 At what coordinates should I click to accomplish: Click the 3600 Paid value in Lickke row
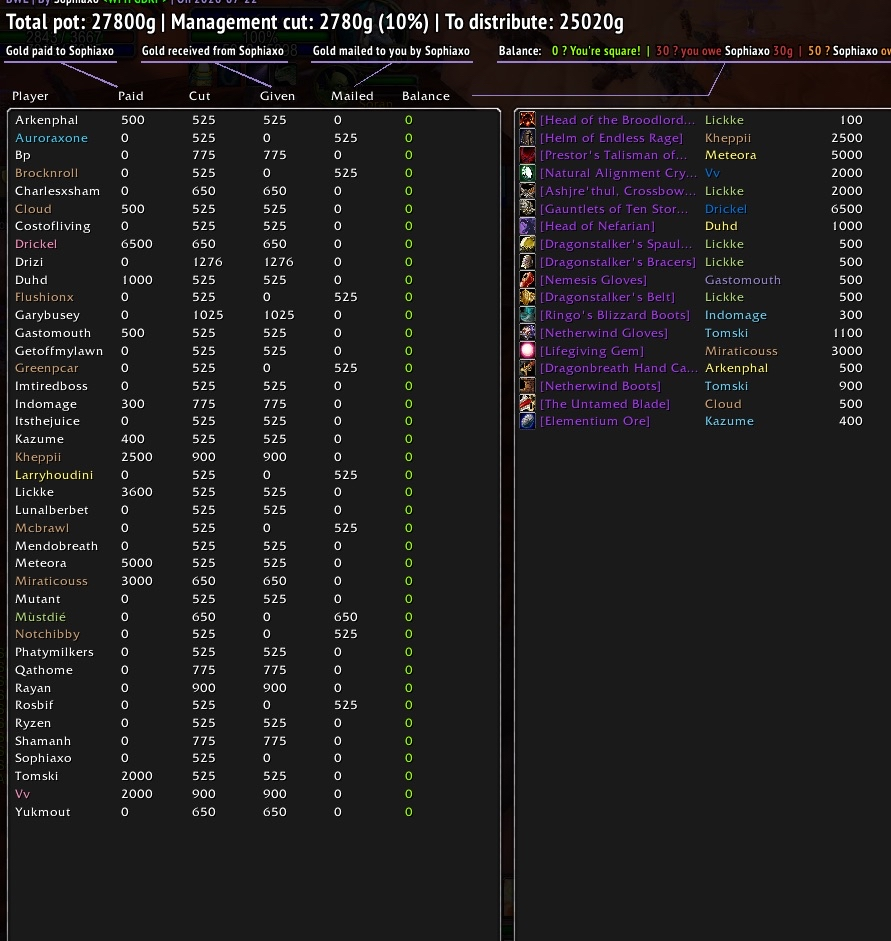[x=137, y=492]
